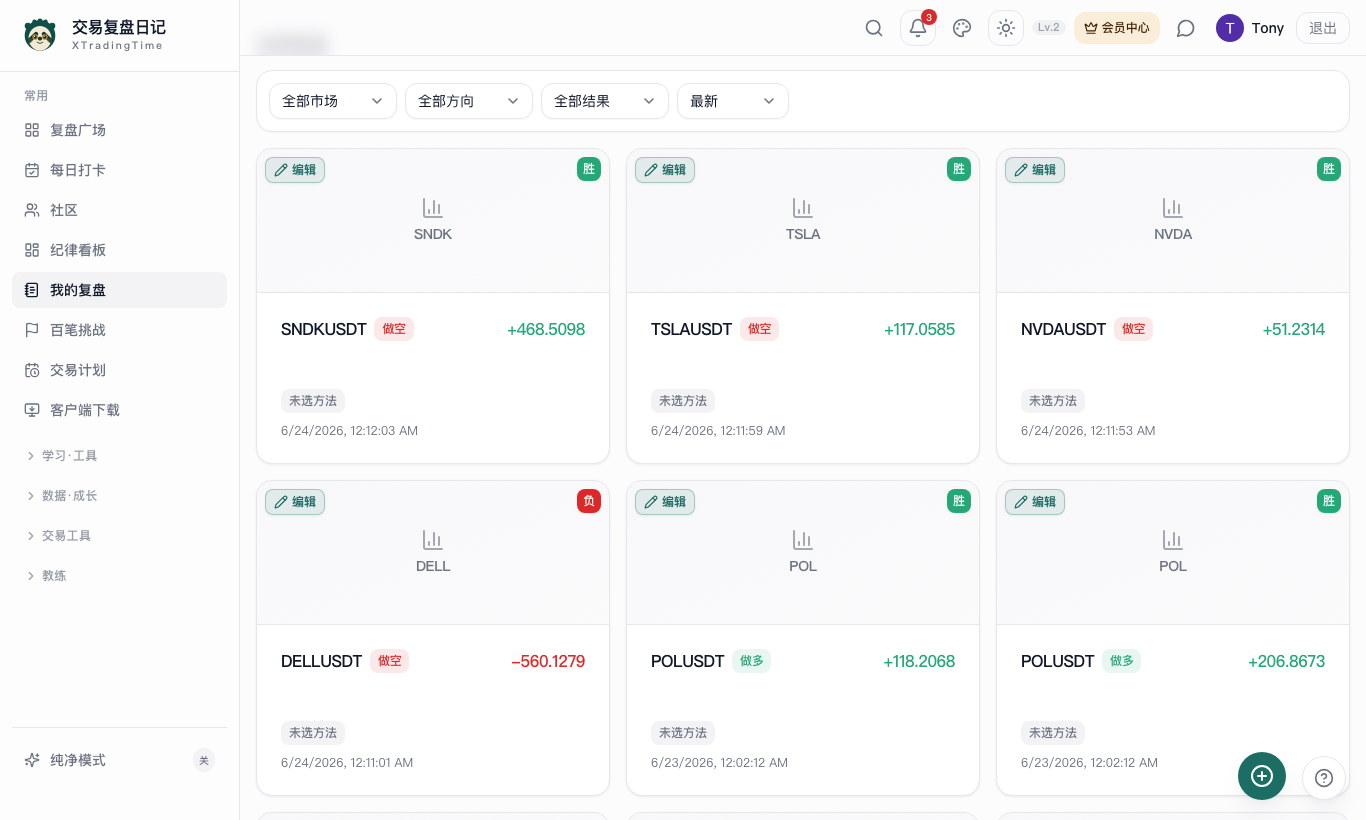Toggle light mode sun icon
Viewport: 1366px width, 820px height.
[1006, 28]
